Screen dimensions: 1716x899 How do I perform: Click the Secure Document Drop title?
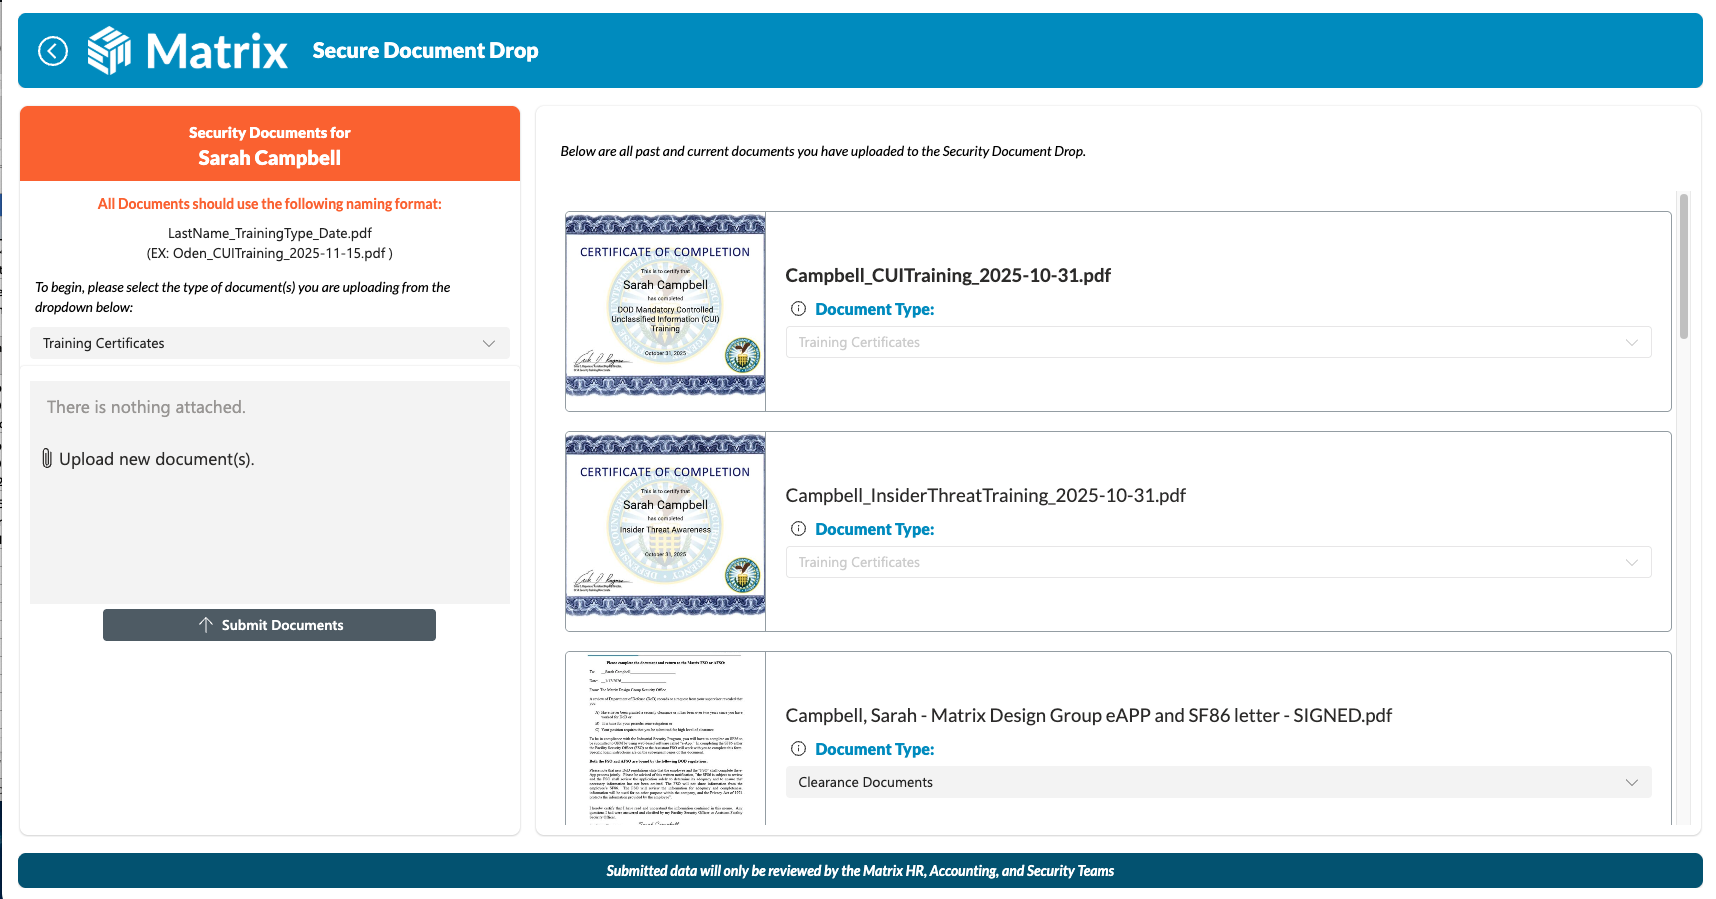pyautogui.click(x=425, y=50)
